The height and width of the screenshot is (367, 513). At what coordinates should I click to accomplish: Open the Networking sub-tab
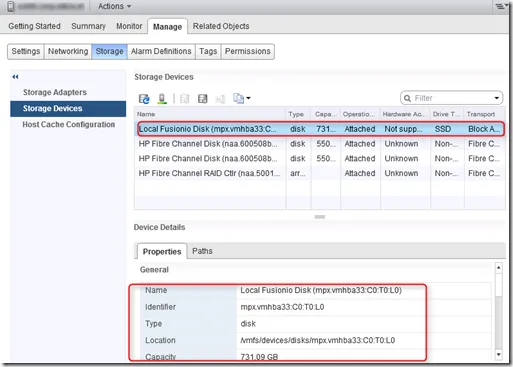68,51
